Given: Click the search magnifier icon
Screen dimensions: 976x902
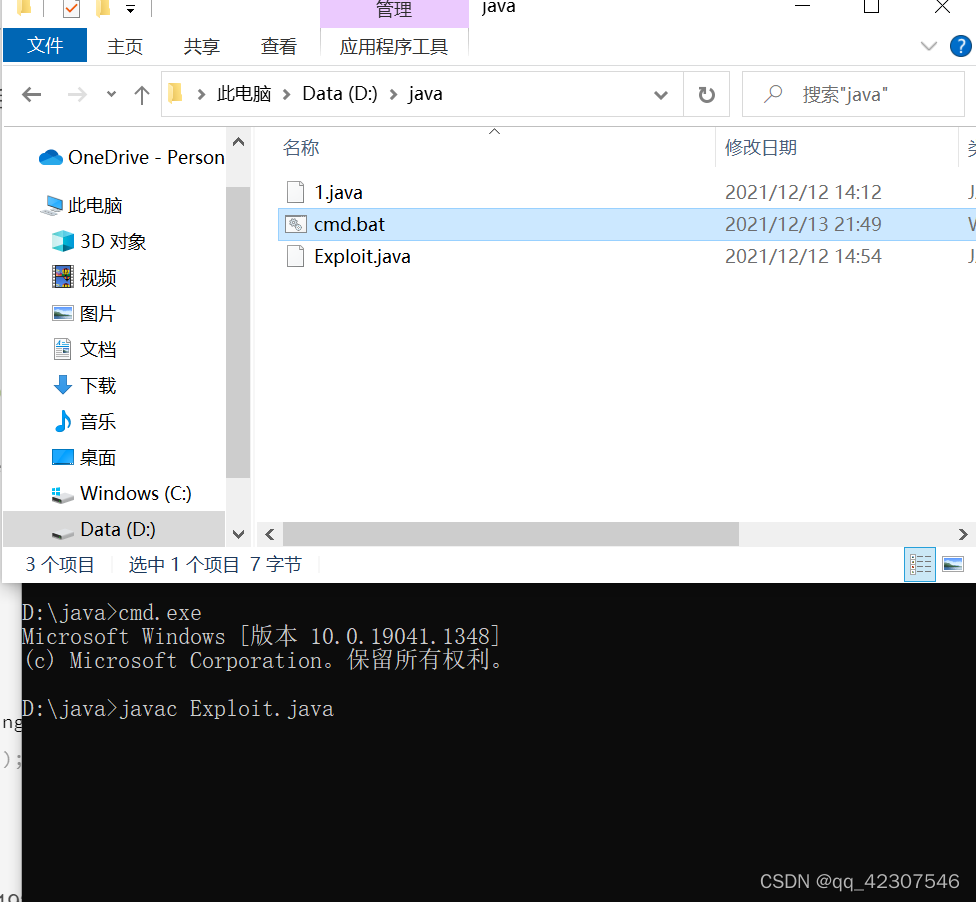Looking at the screenshot, I should 772,94.
